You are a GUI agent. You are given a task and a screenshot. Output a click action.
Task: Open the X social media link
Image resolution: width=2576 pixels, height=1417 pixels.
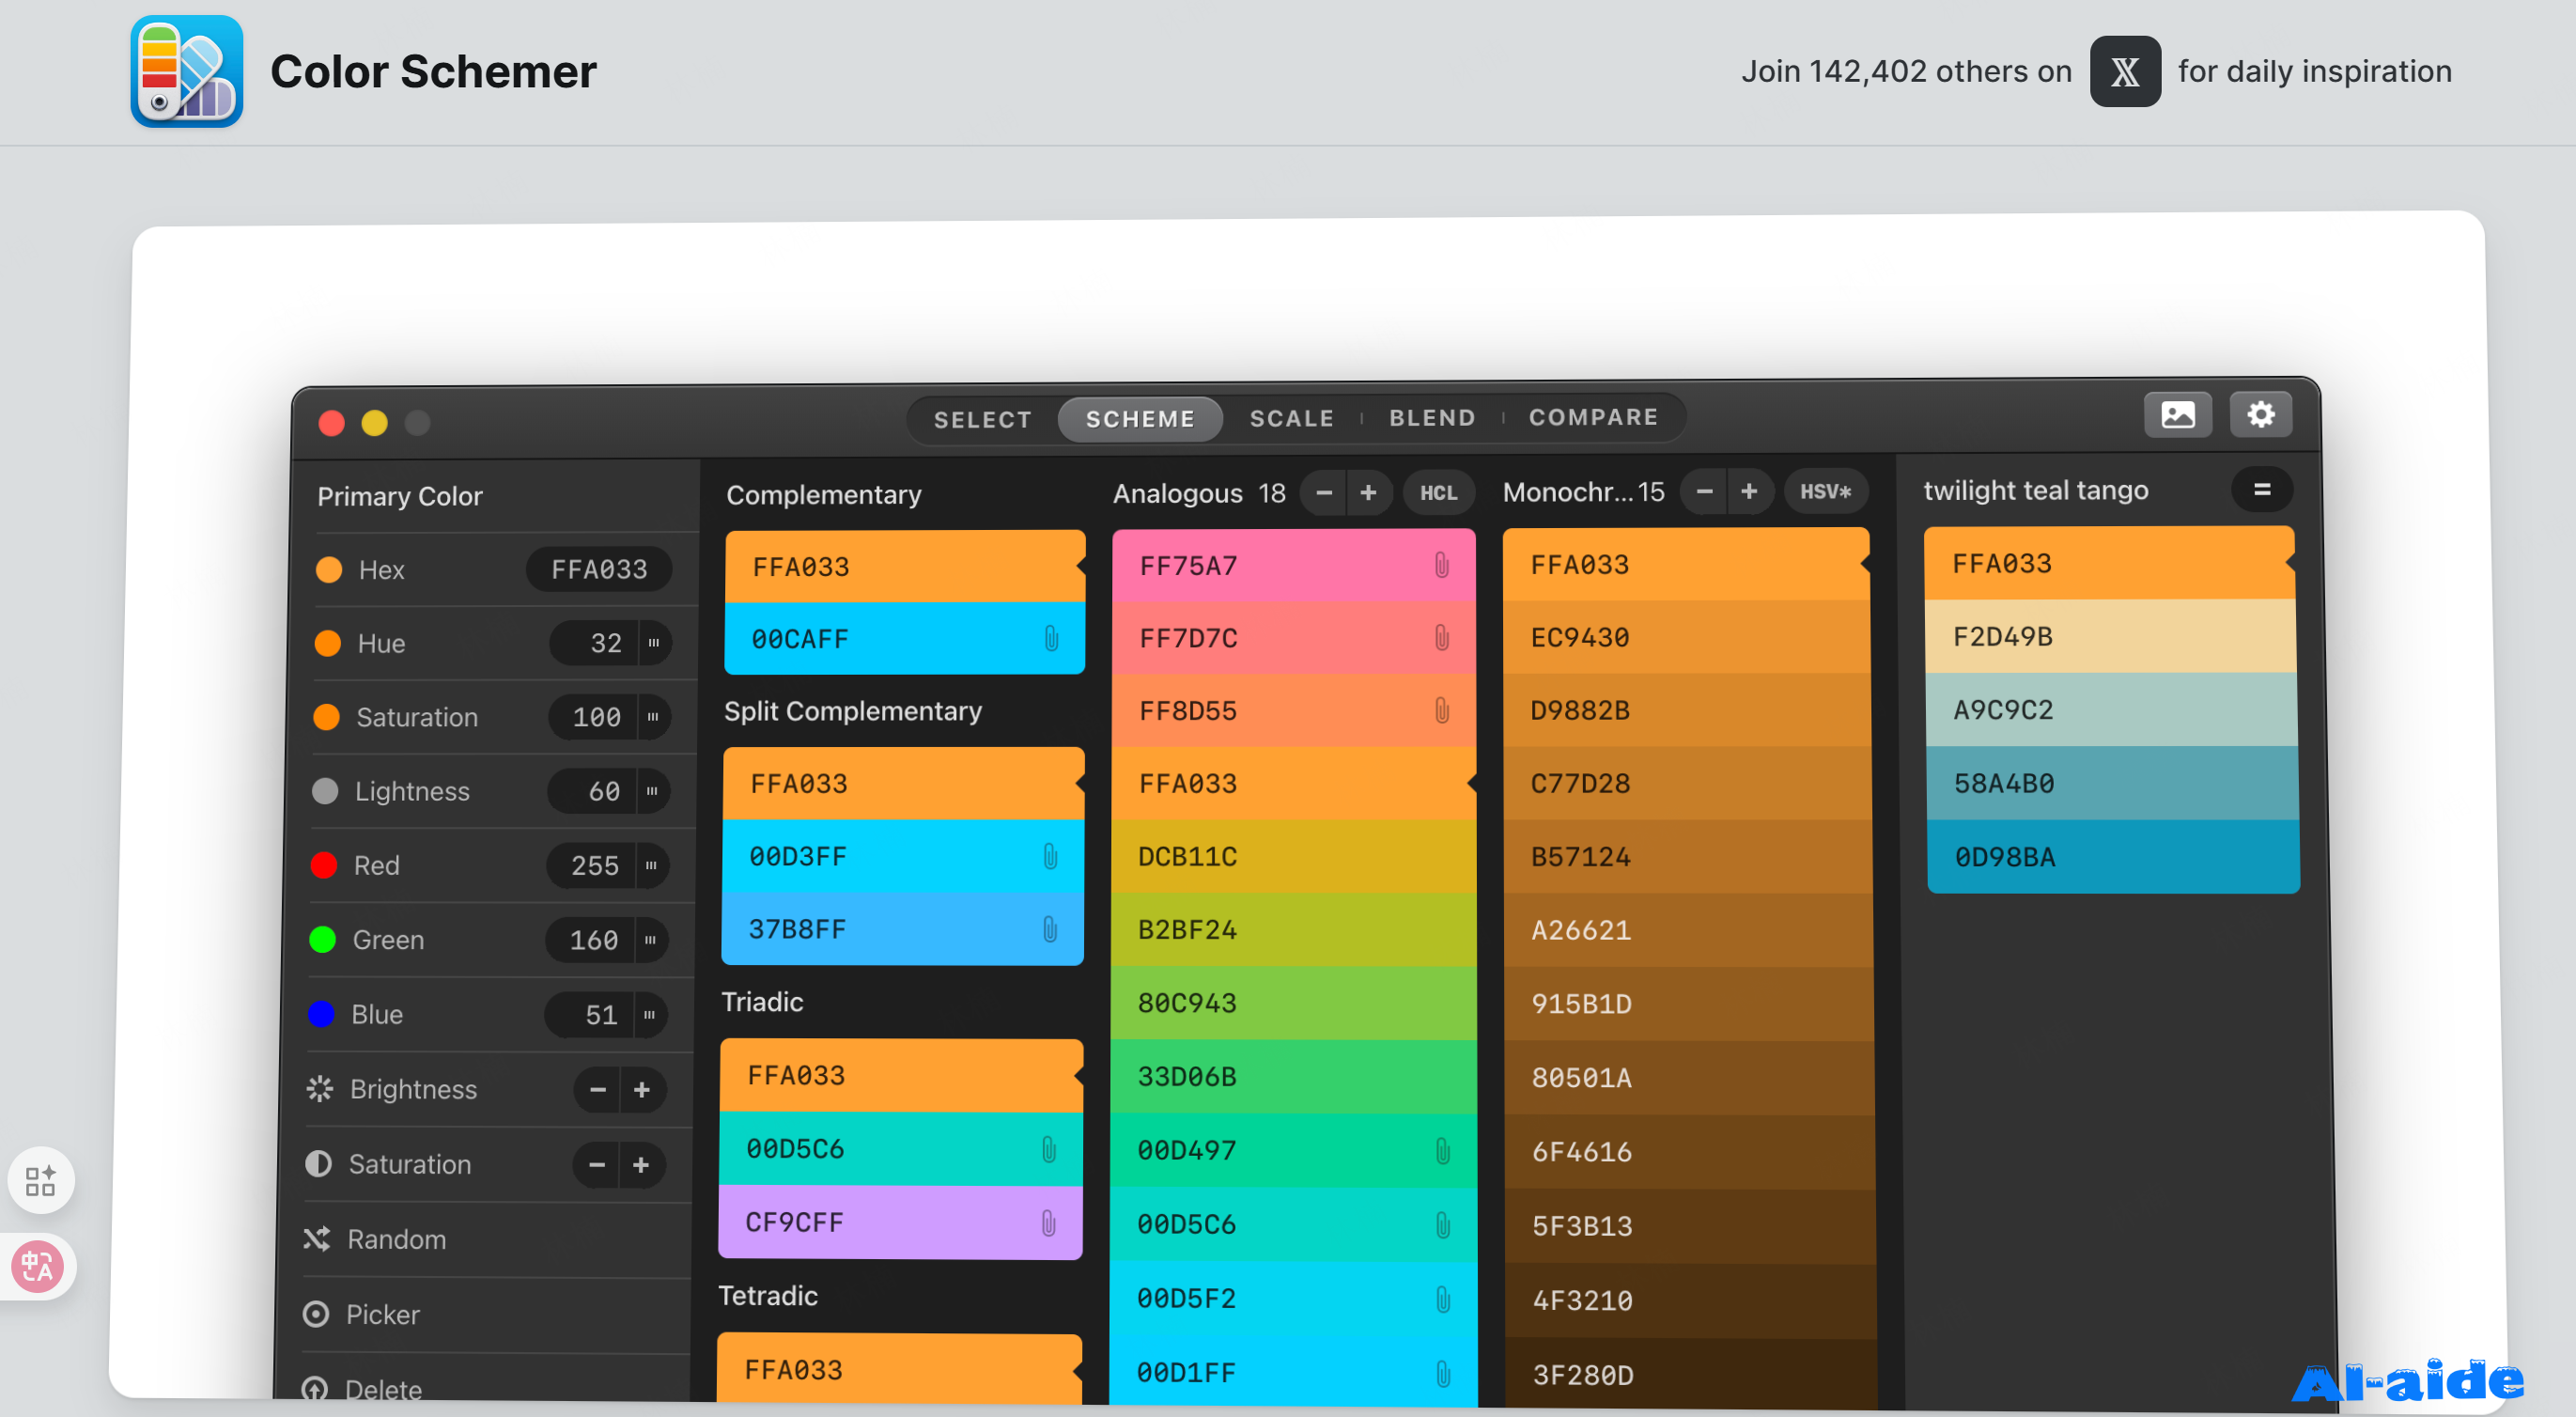(x=2124, y=72)
